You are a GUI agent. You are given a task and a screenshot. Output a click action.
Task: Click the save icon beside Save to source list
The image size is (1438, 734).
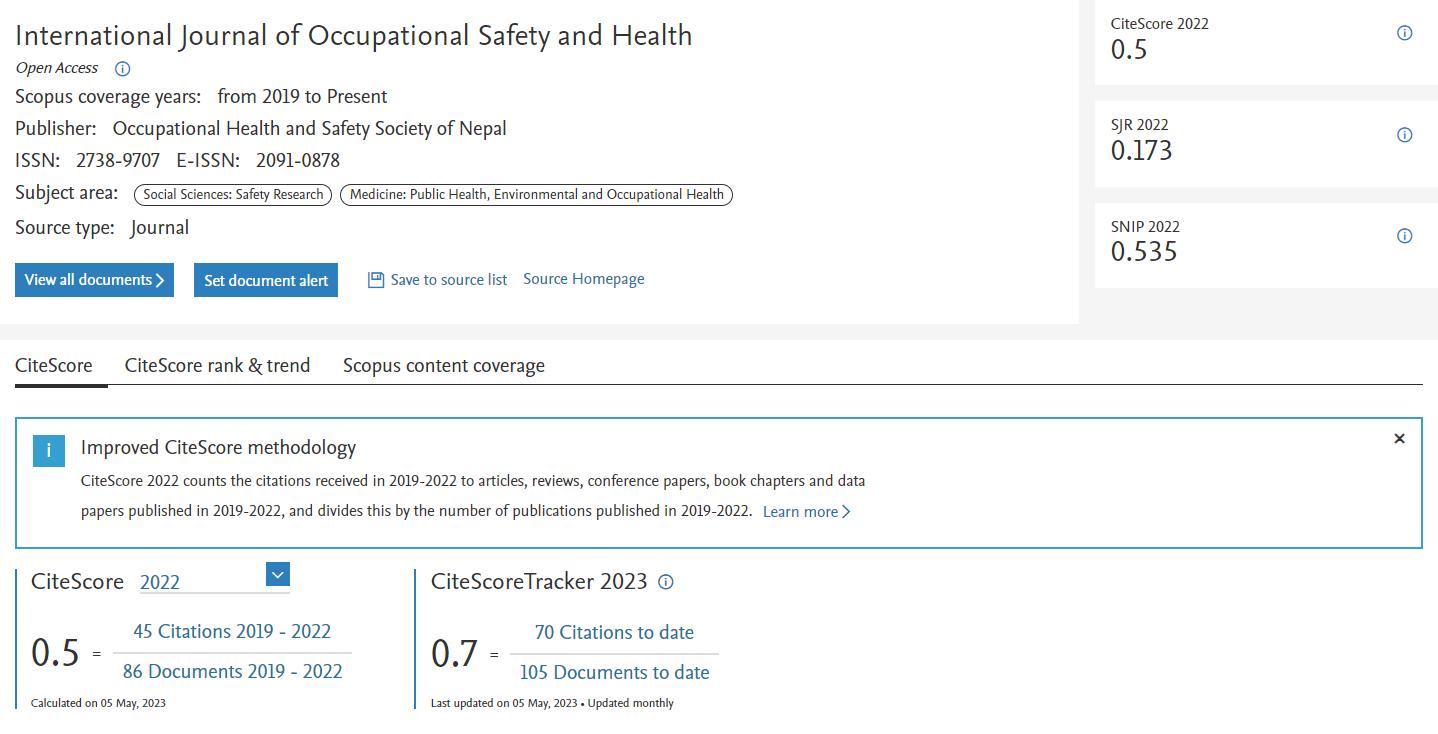(x=376, y=280)
